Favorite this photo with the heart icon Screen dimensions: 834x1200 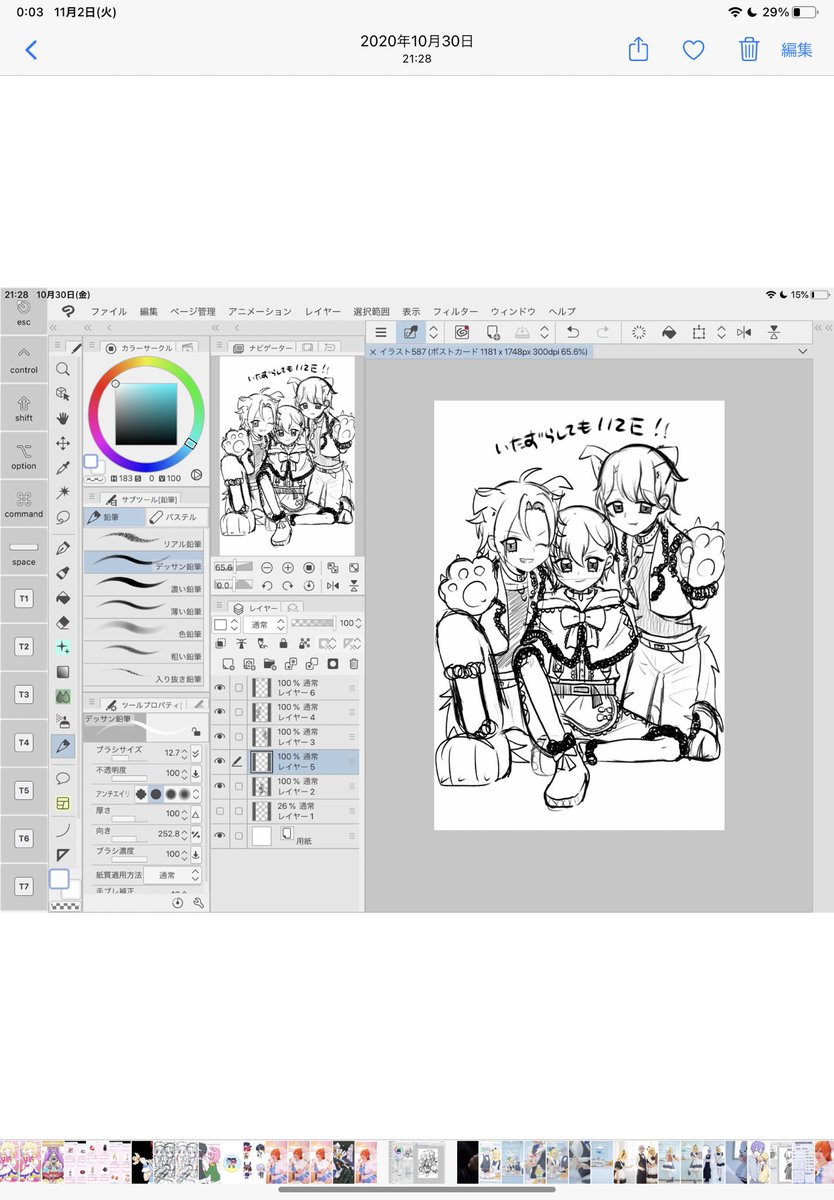tap(693, 50)
